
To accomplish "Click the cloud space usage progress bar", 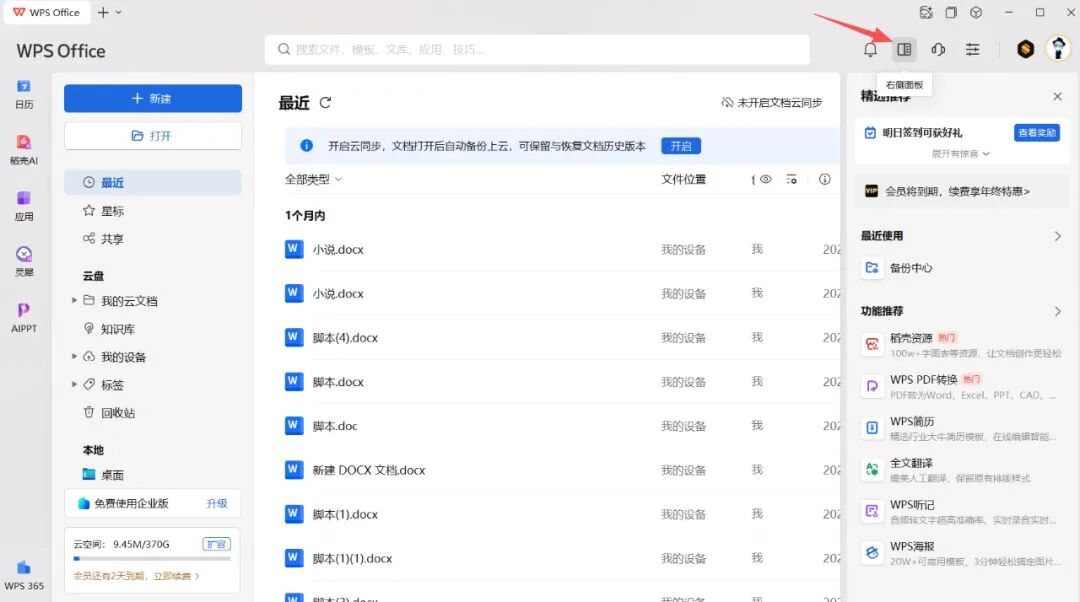I will click(x=152, y=559).
